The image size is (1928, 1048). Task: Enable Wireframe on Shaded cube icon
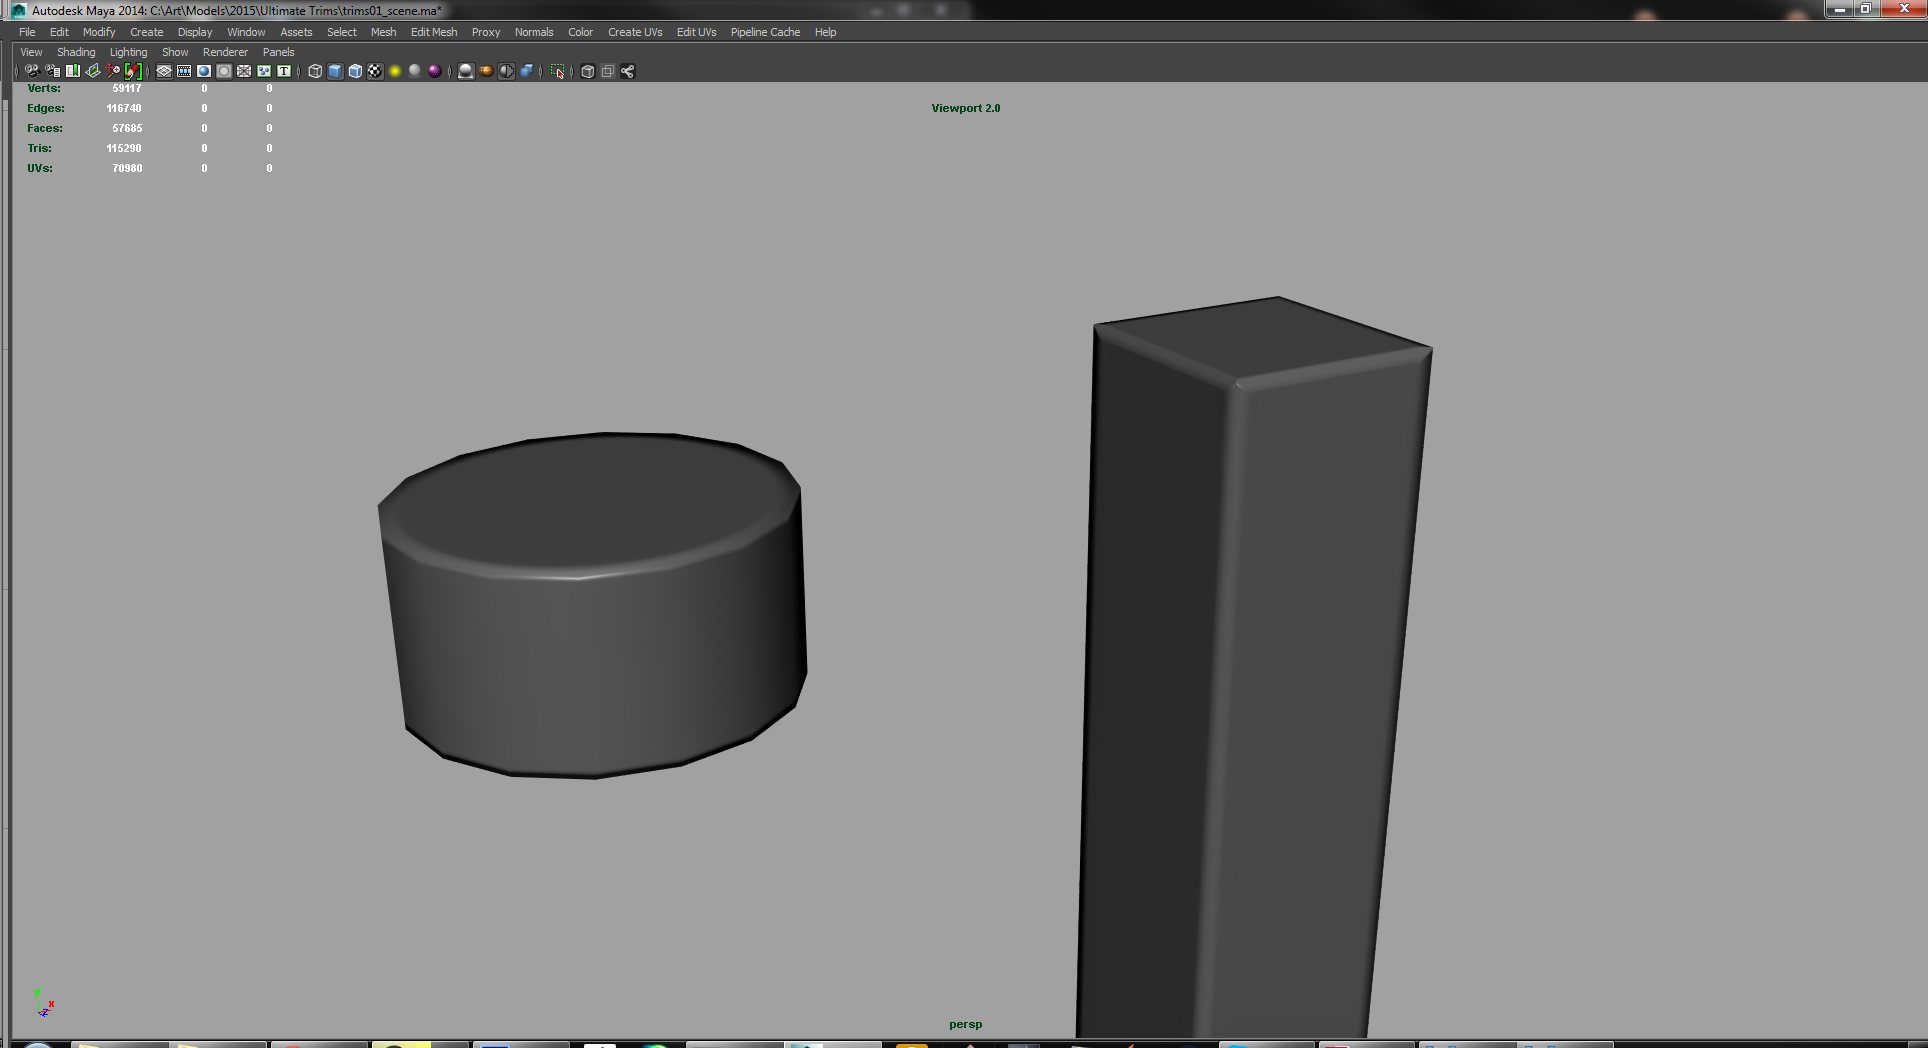click(x=355, y=71)
